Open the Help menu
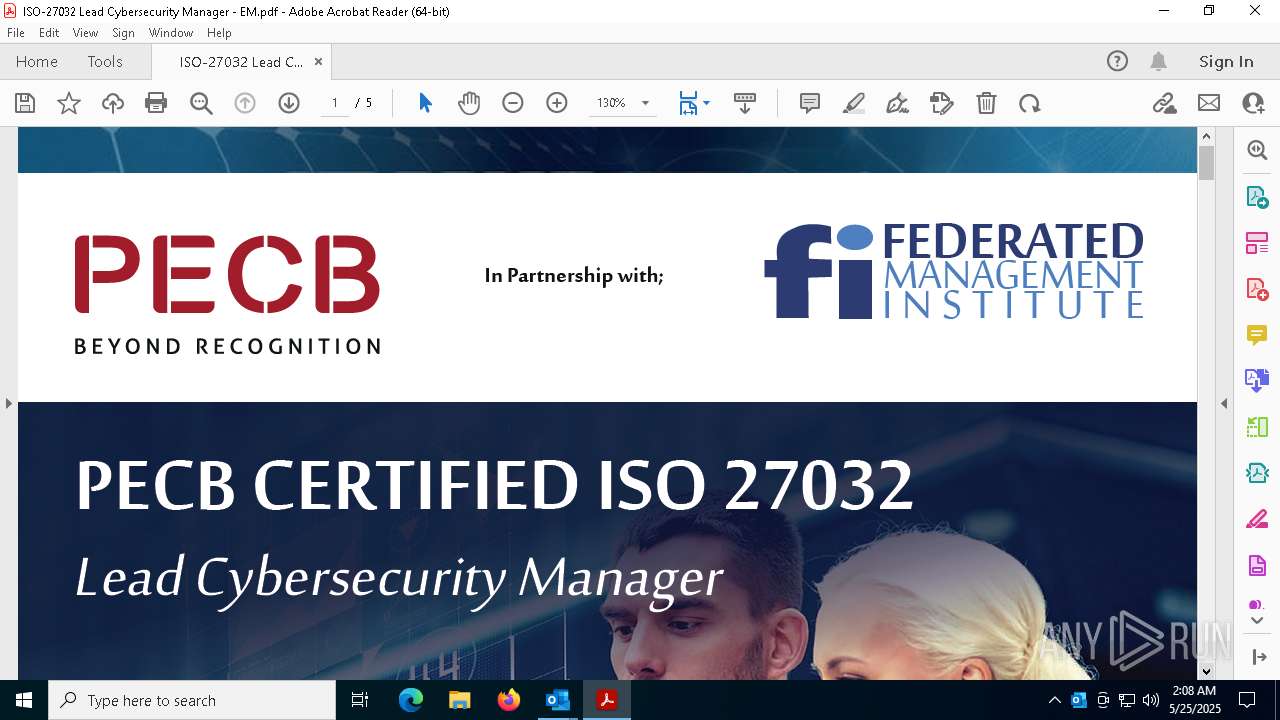Screen dimensions: 1280x720 pos(219,33)
